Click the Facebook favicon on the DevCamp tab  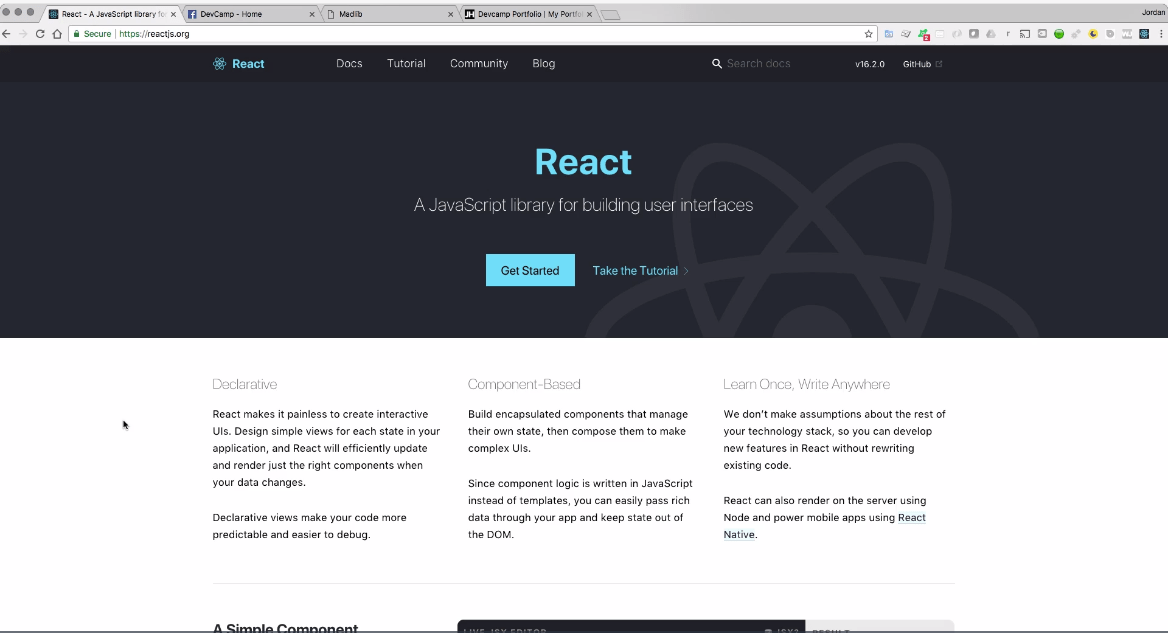pyautogui.click(x=192, y=14)
